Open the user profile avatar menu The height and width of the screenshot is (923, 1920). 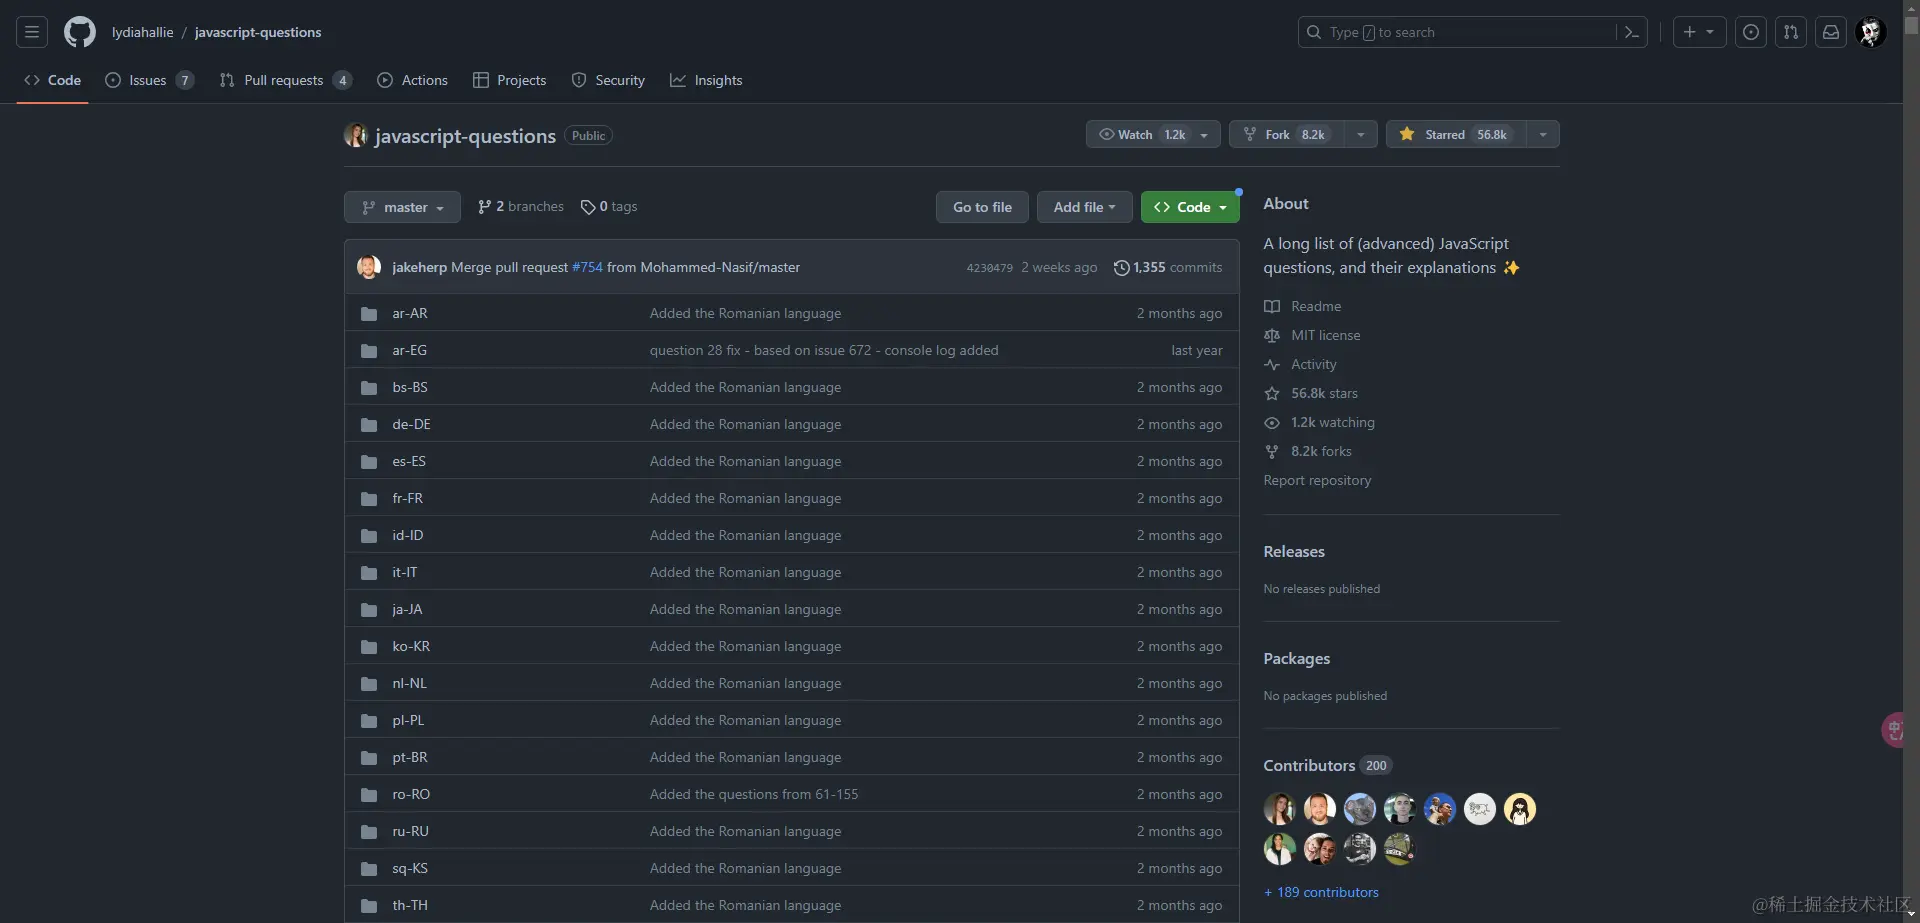1871,32
